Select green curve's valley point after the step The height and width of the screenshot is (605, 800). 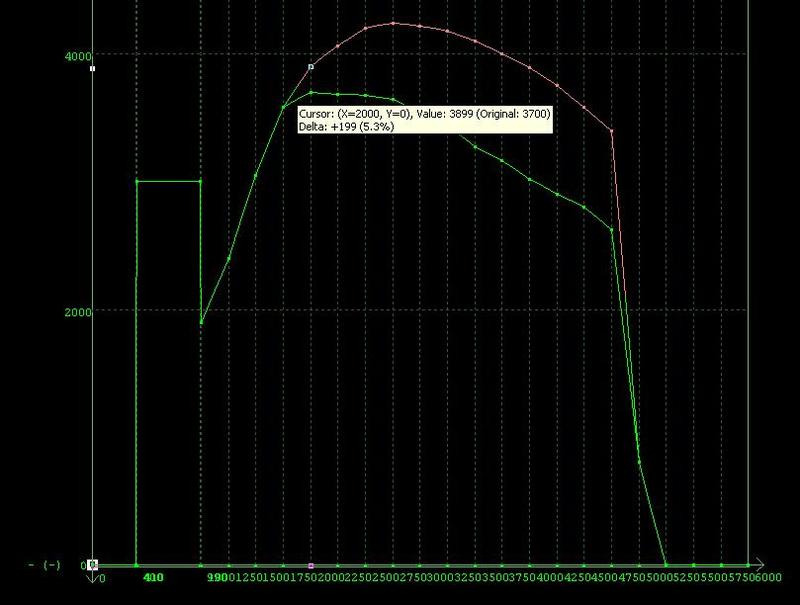(x=202, y=323)
